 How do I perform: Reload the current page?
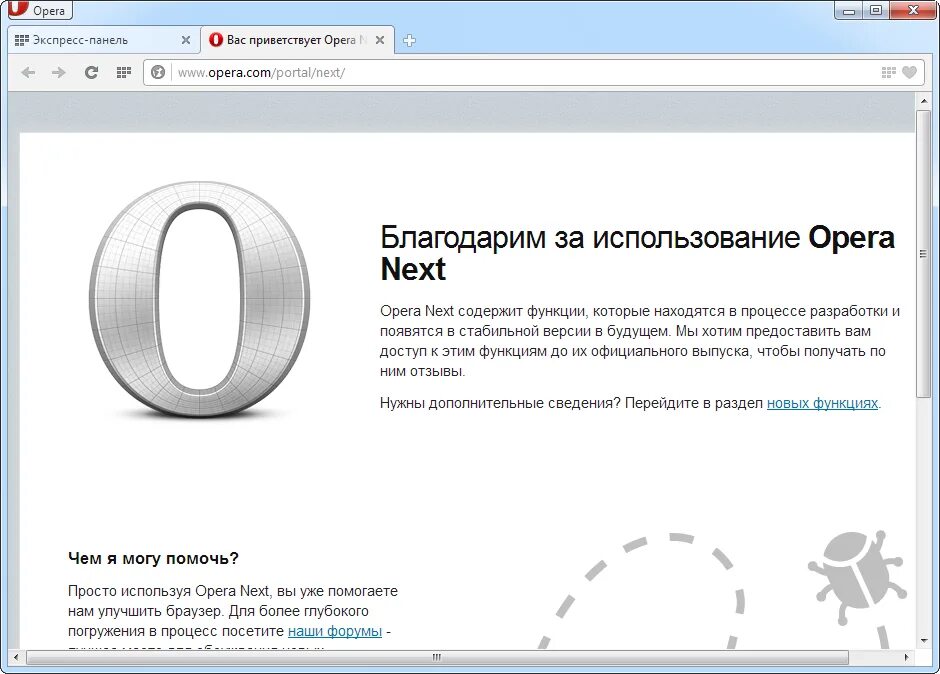point(91,73)
